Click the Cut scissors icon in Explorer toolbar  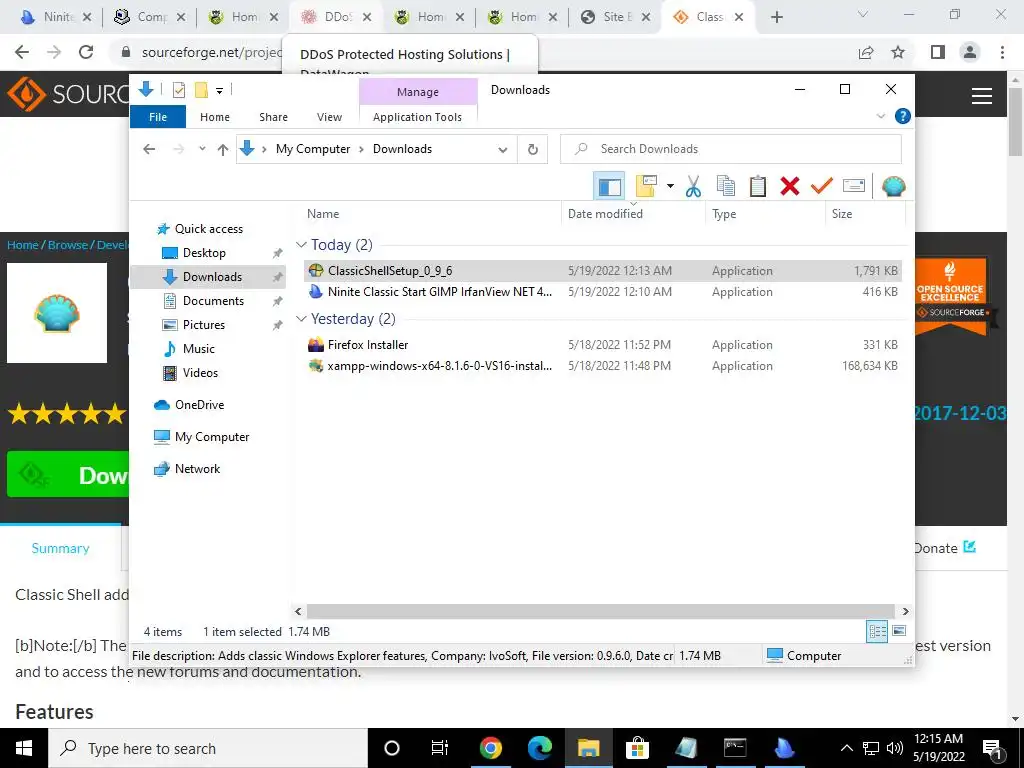tap(693, 187)
